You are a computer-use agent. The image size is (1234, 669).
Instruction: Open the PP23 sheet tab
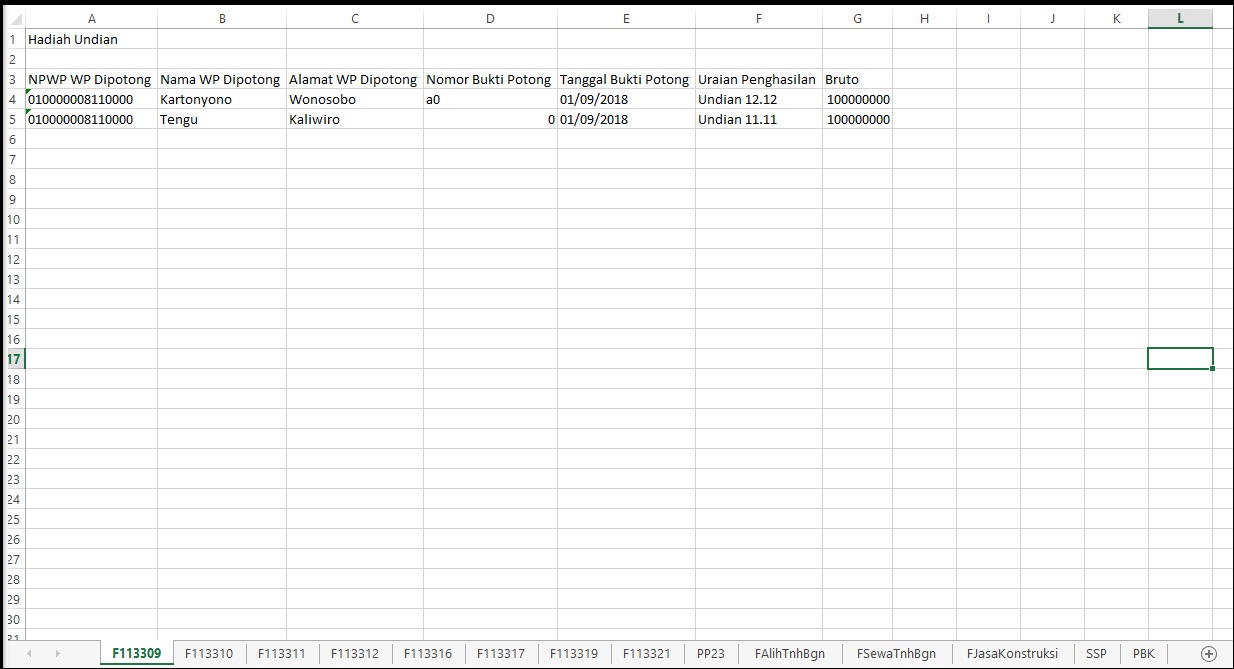pyautogui.click(x=711, y=653)
